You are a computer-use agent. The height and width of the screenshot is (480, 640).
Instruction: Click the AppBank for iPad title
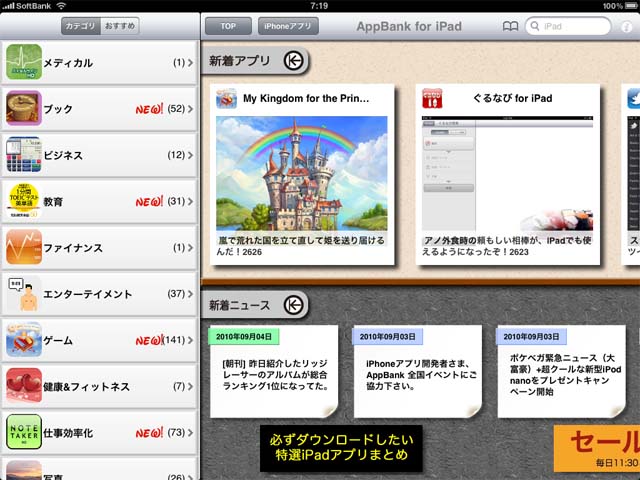tap(409, 27)
